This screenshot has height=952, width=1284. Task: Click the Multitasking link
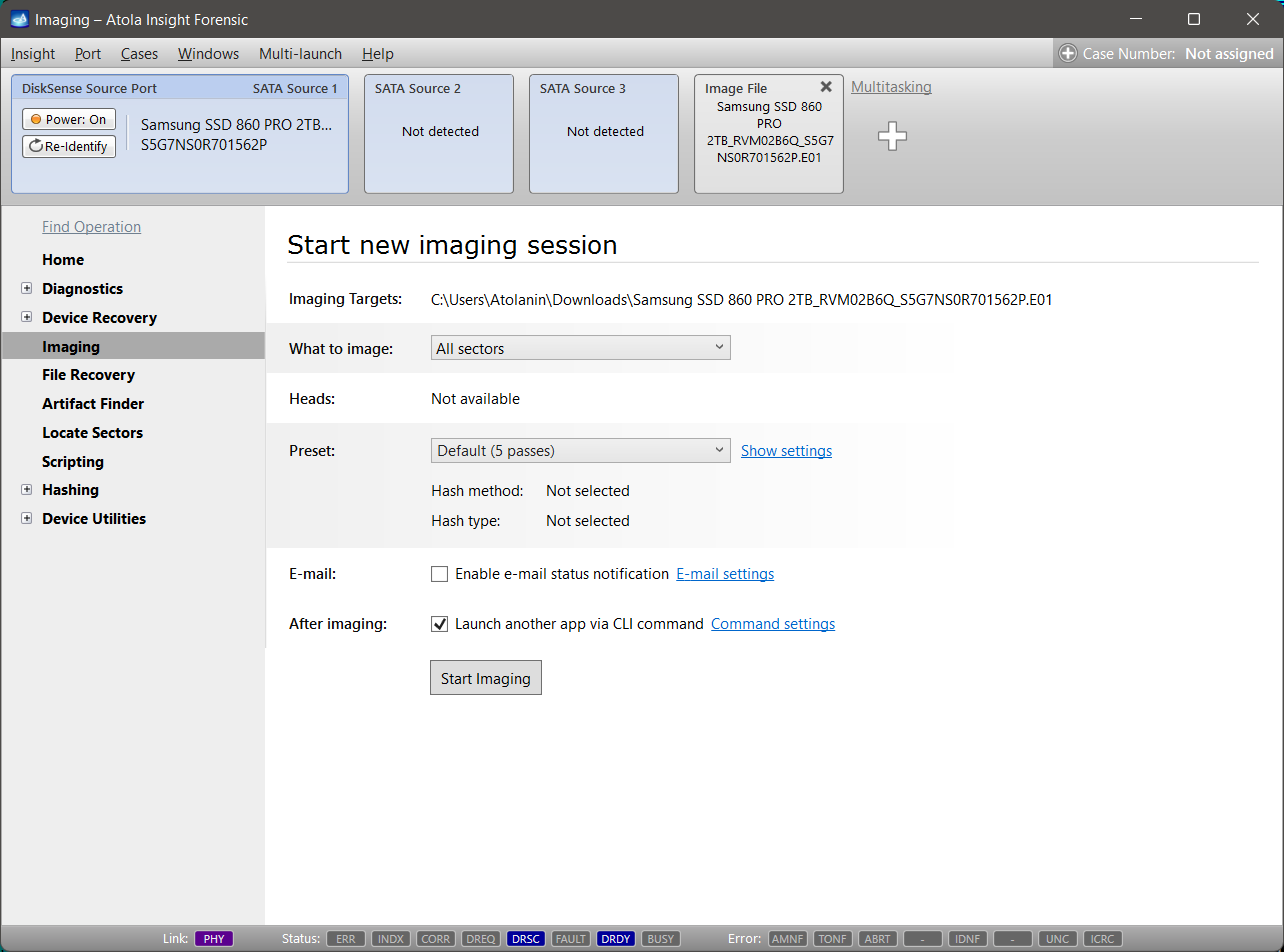click(x=891, y=87)
